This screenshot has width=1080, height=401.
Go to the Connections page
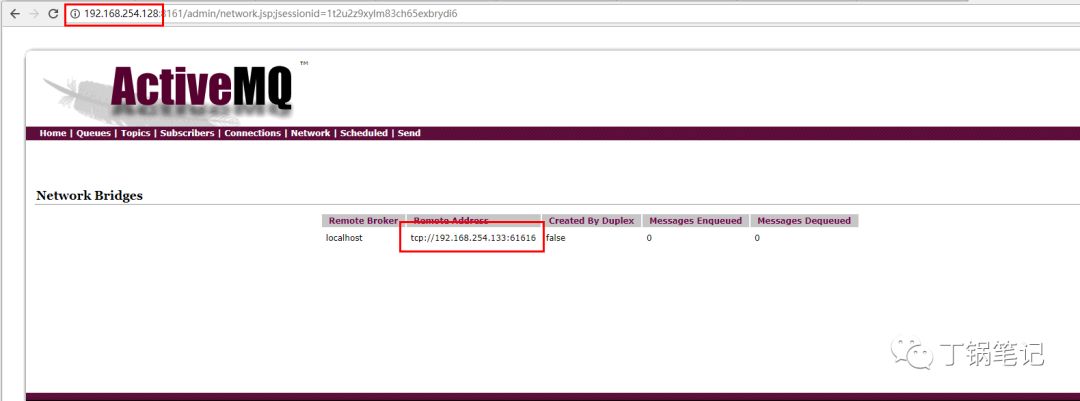[252, 133]
